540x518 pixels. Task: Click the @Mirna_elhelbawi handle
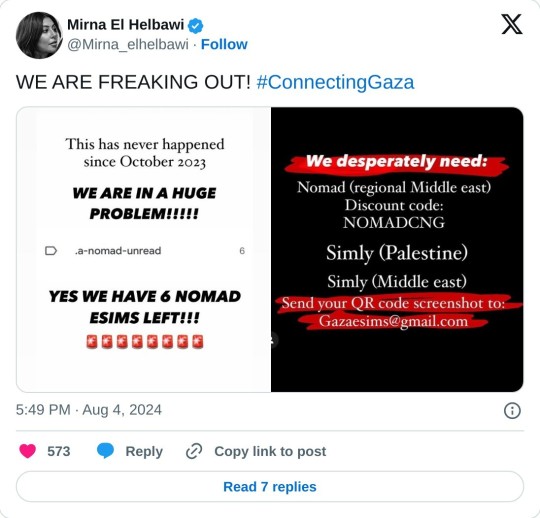click(x=128, y=44)
